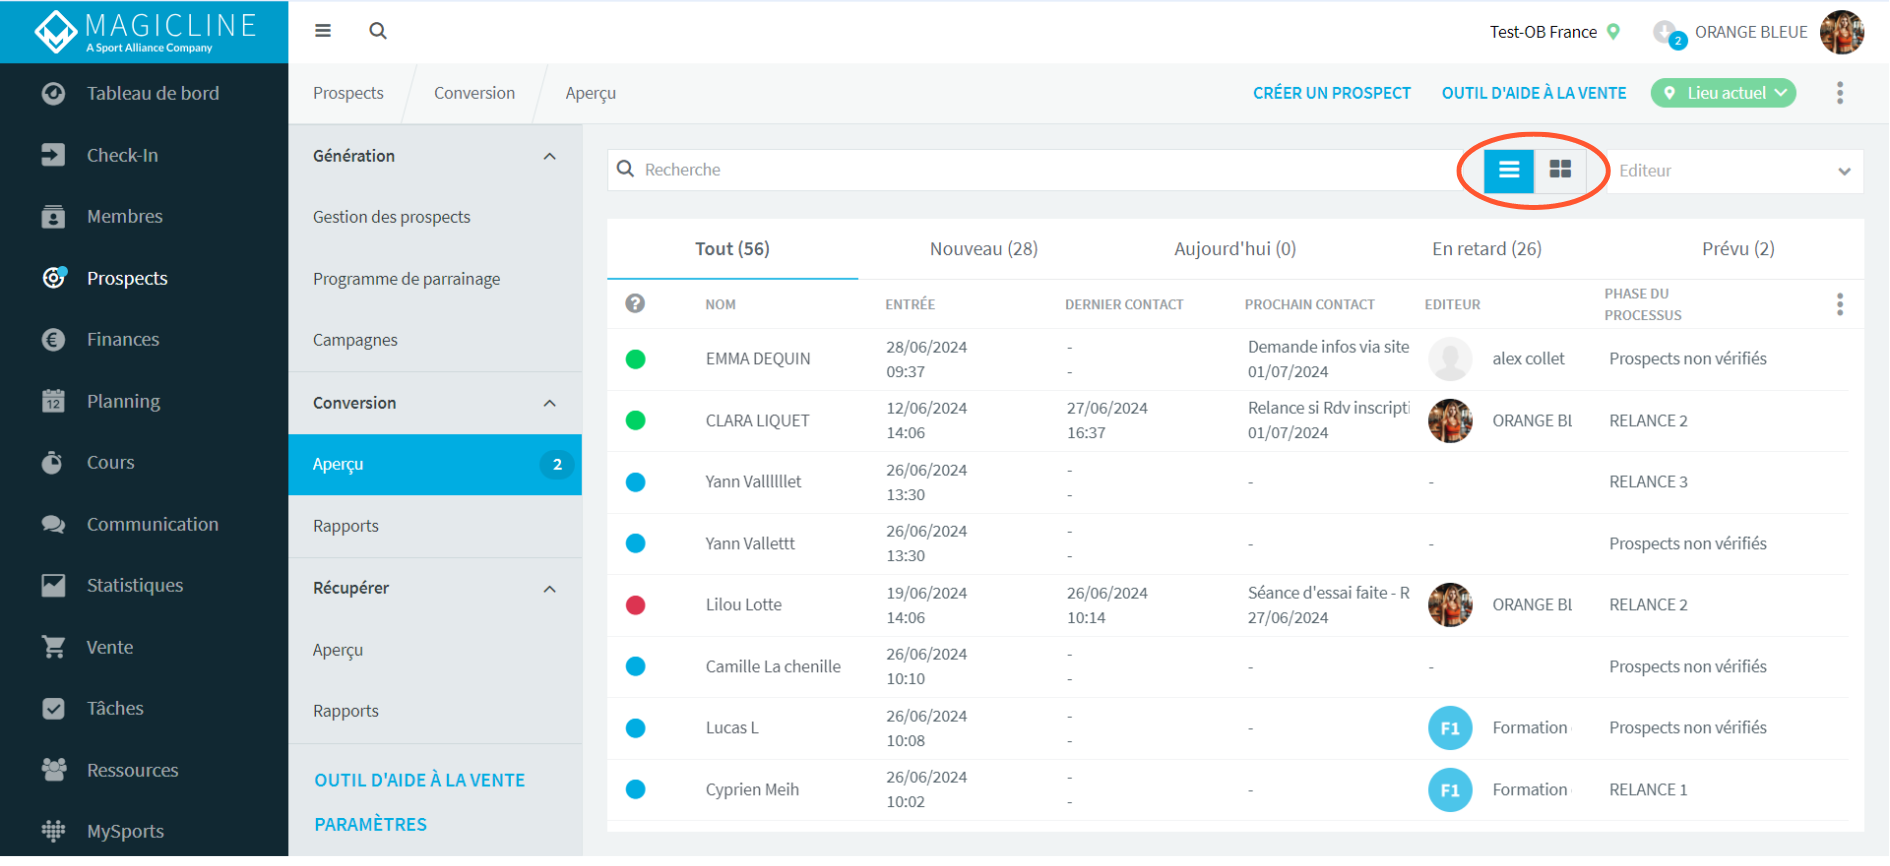
Task: Collapse the Génération section
Action: 549,156
